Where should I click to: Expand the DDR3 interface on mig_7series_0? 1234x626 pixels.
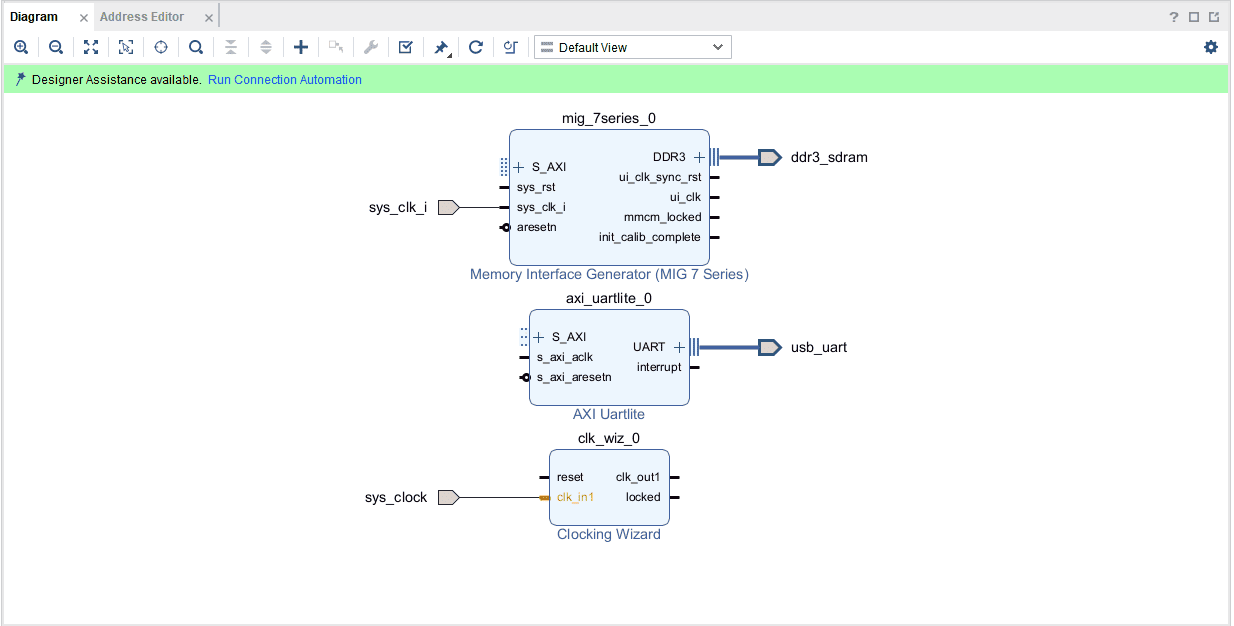point(699,157)
